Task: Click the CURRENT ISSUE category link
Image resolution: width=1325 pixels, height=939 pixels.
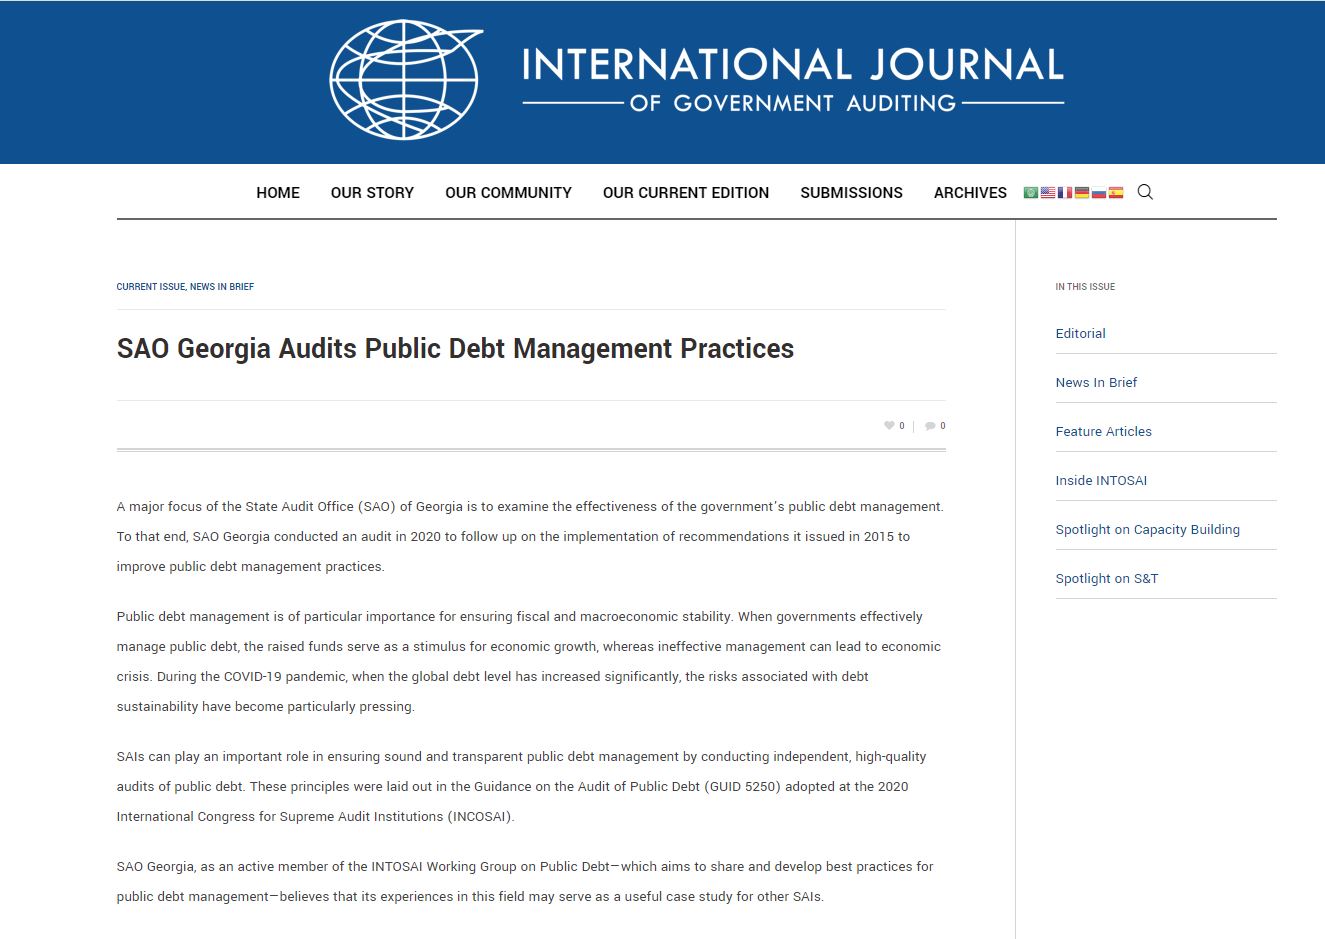Action: click(150, 287)
